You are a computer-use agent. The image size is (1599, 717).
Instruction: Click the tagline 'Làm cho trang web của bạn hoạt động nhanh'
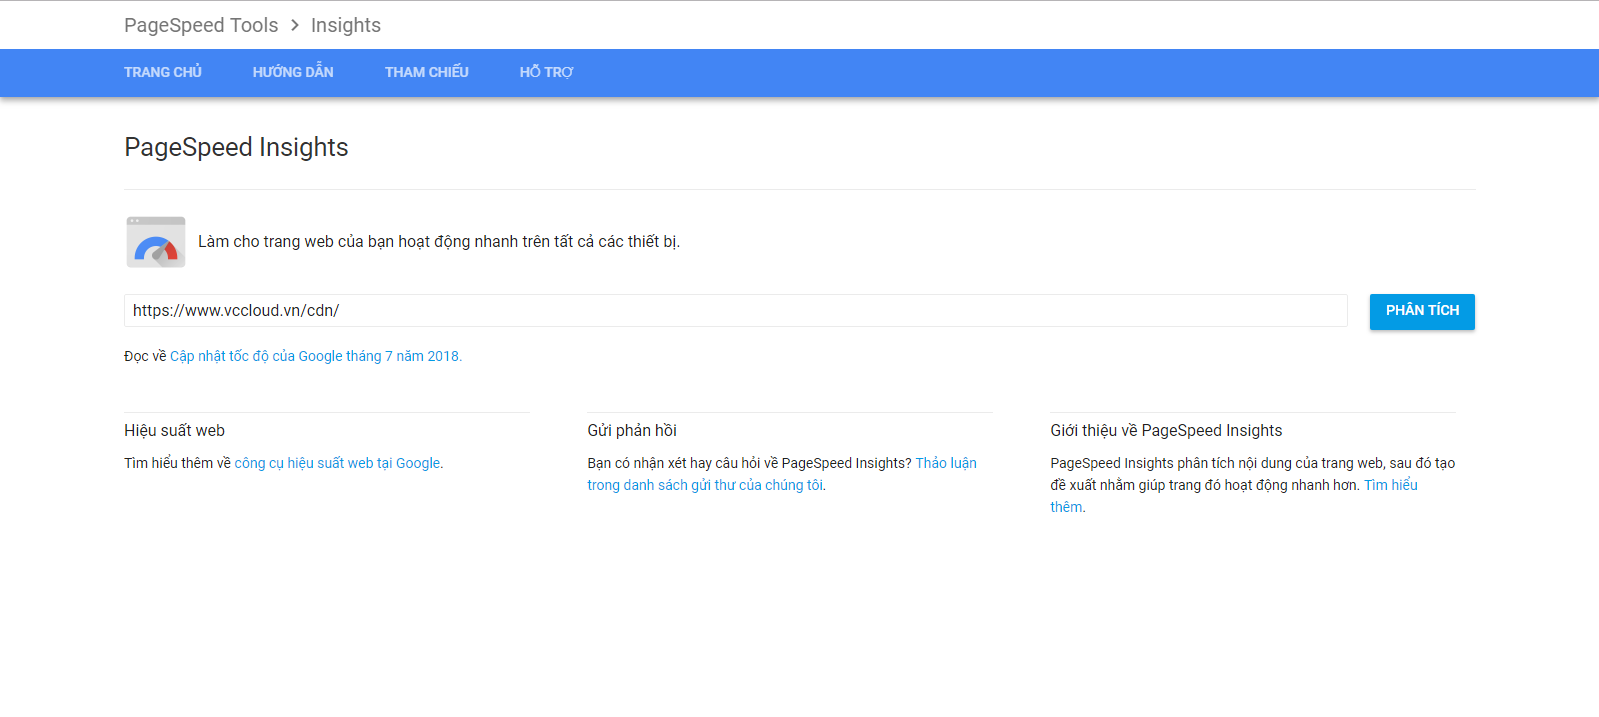[x=439, y=242]
